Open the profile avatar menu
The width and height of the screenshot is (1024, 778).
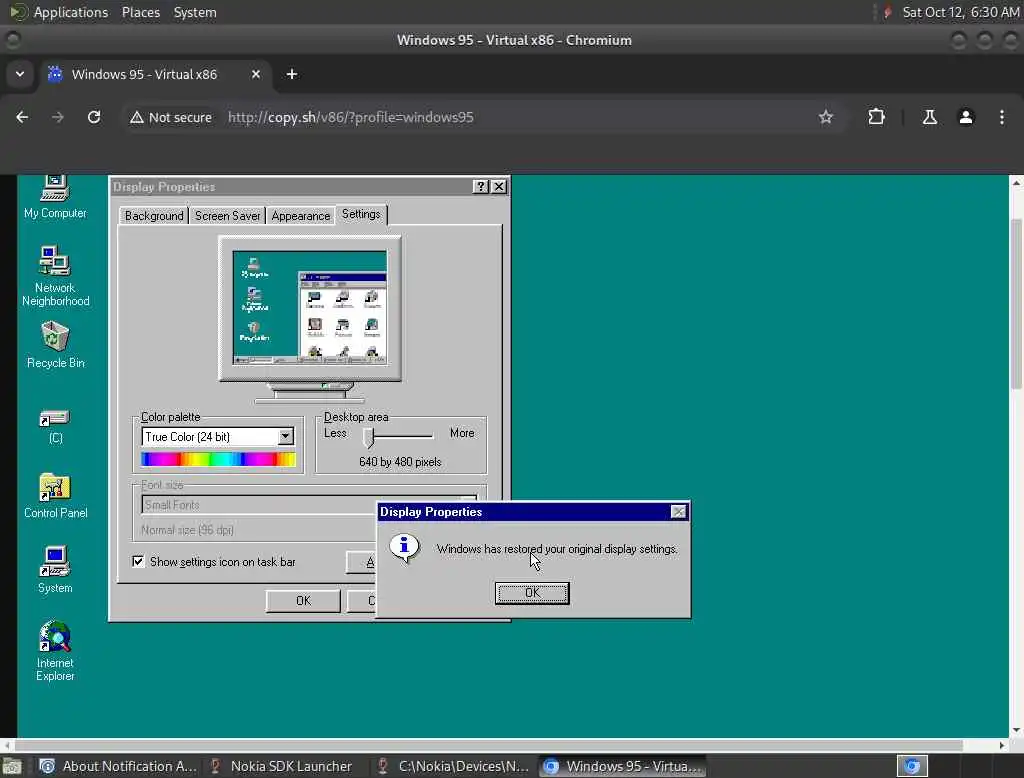[x=965, y=117]
